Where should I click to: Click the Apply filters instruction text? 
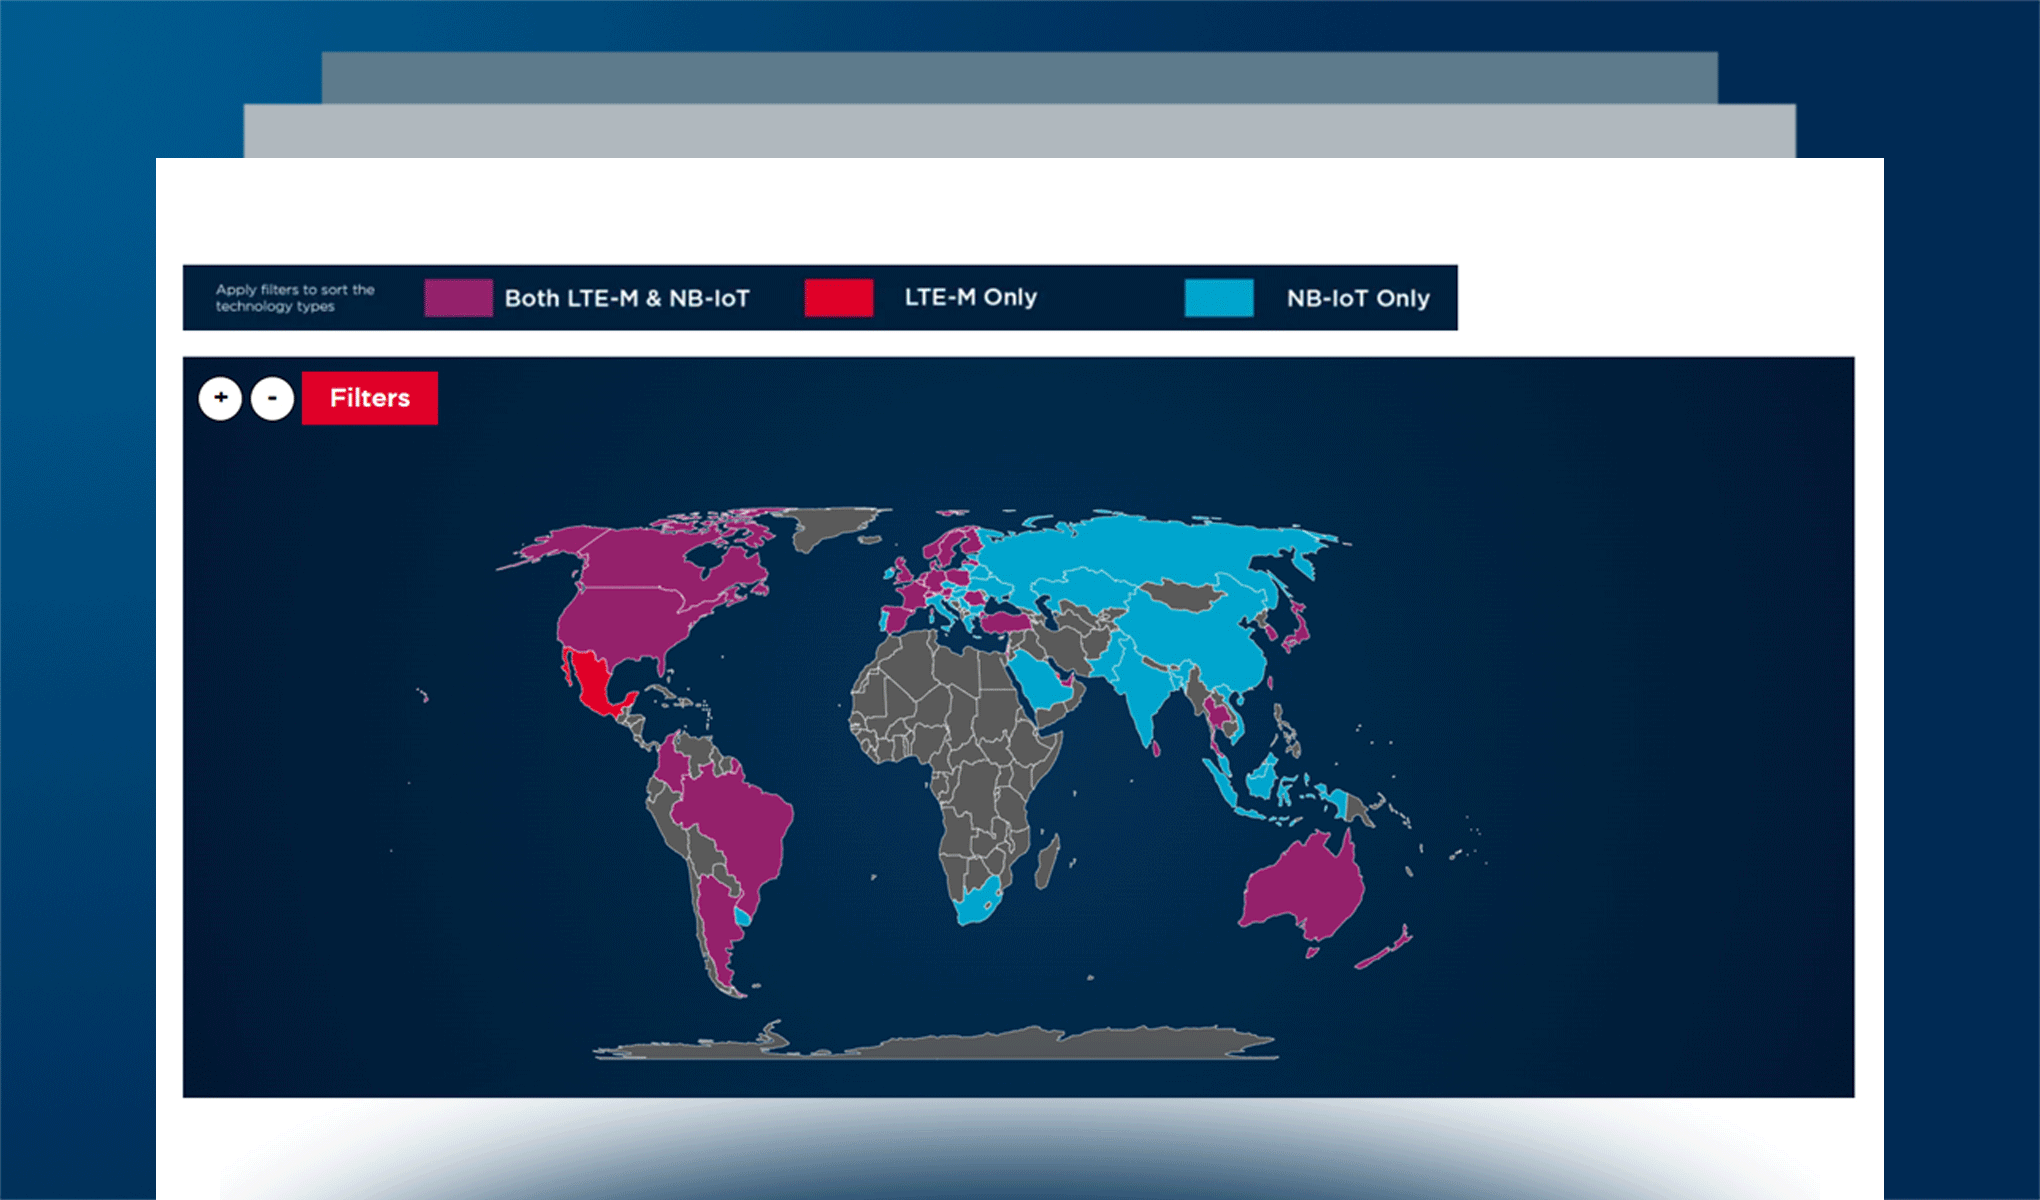coord(295,298)
